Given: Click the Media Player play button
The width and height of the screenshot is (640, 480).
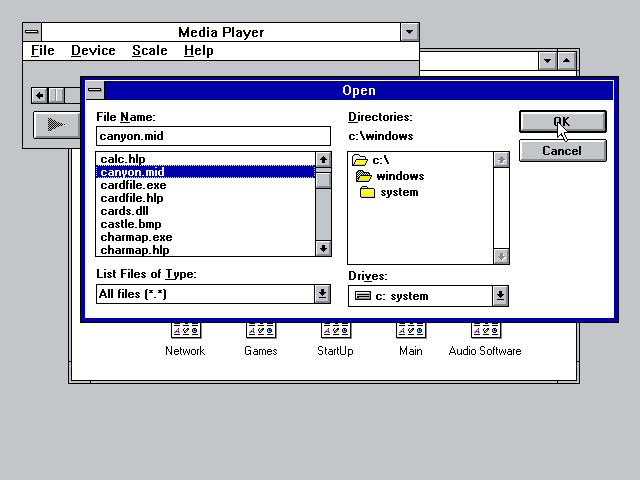Looking at the screenshot, I should (x=56, y=124).
